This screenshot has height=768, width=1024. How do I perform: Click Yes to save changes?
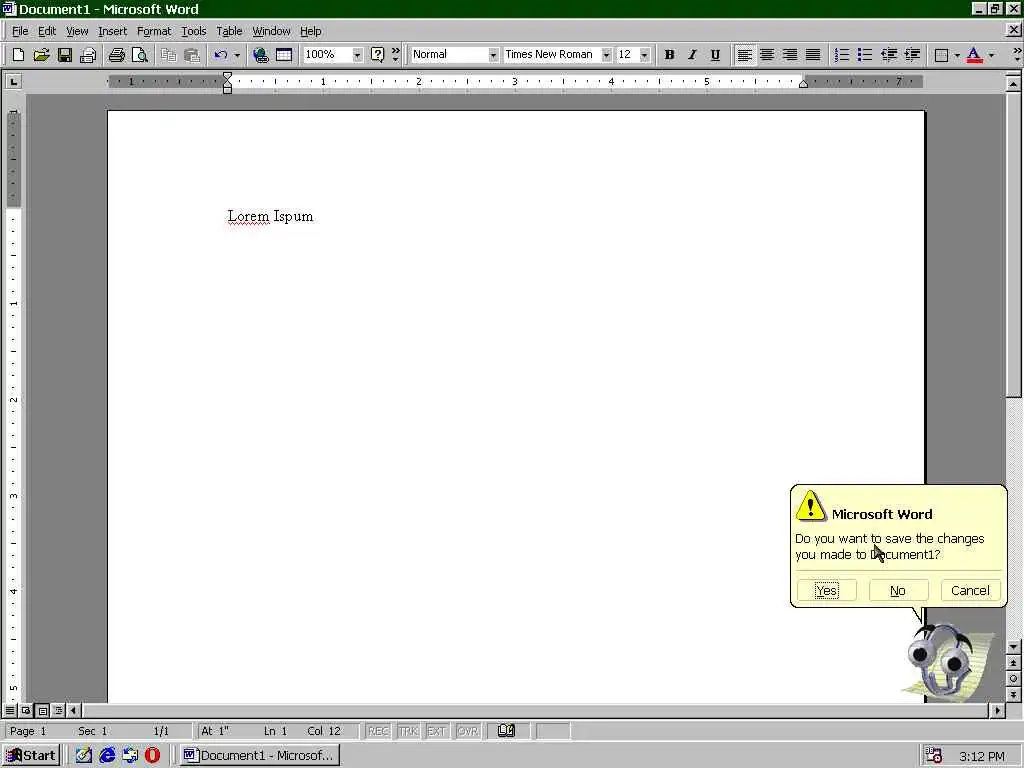(826, 590)
